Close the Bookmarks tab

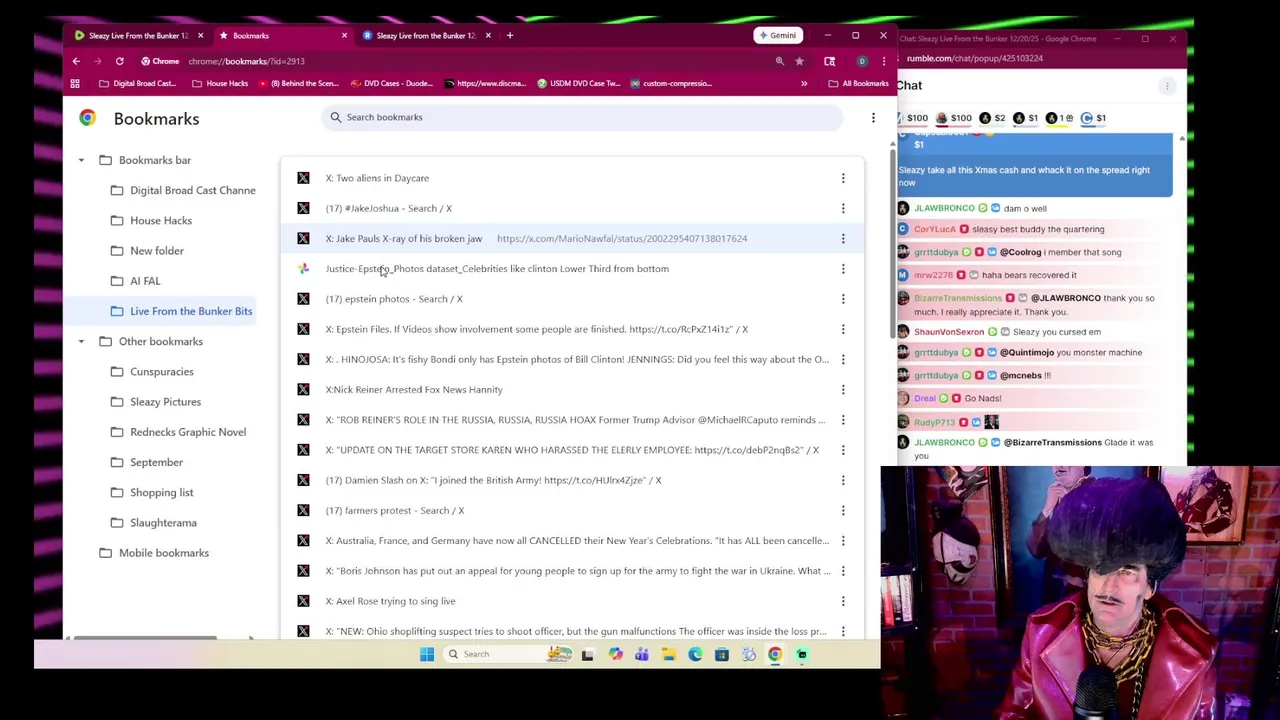(344, 35)
